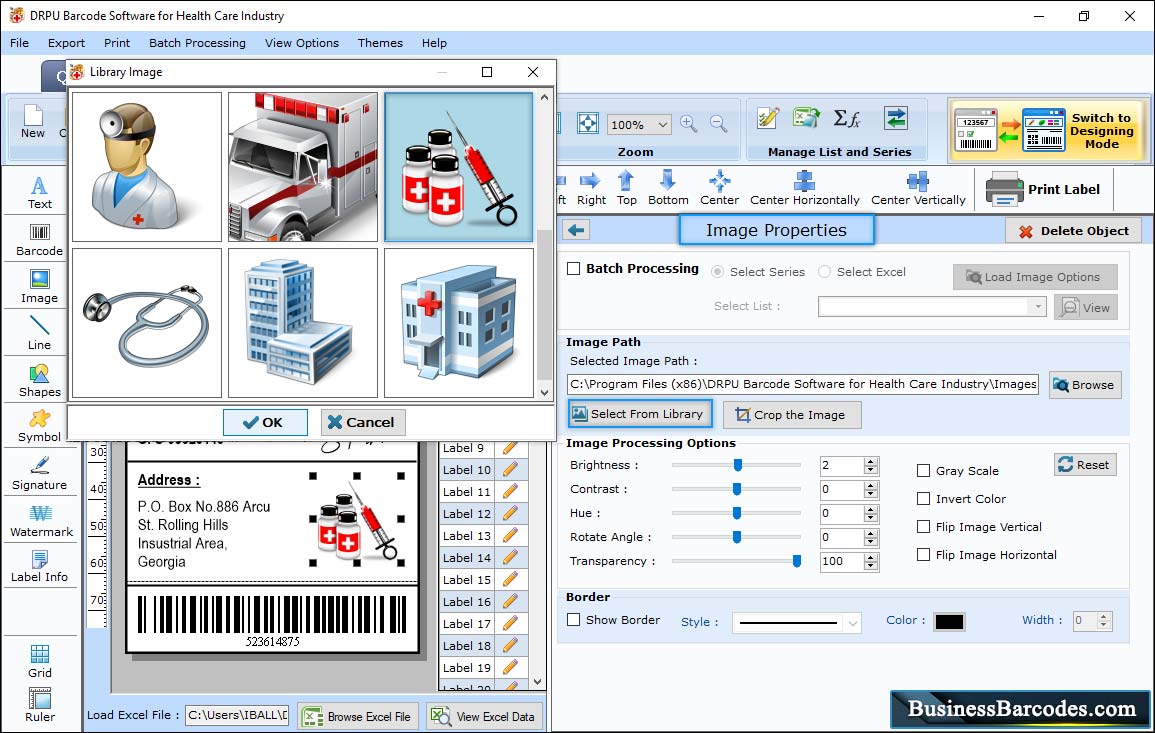
Task: Open the Shapes tool
Action: [x=39, y=380]
